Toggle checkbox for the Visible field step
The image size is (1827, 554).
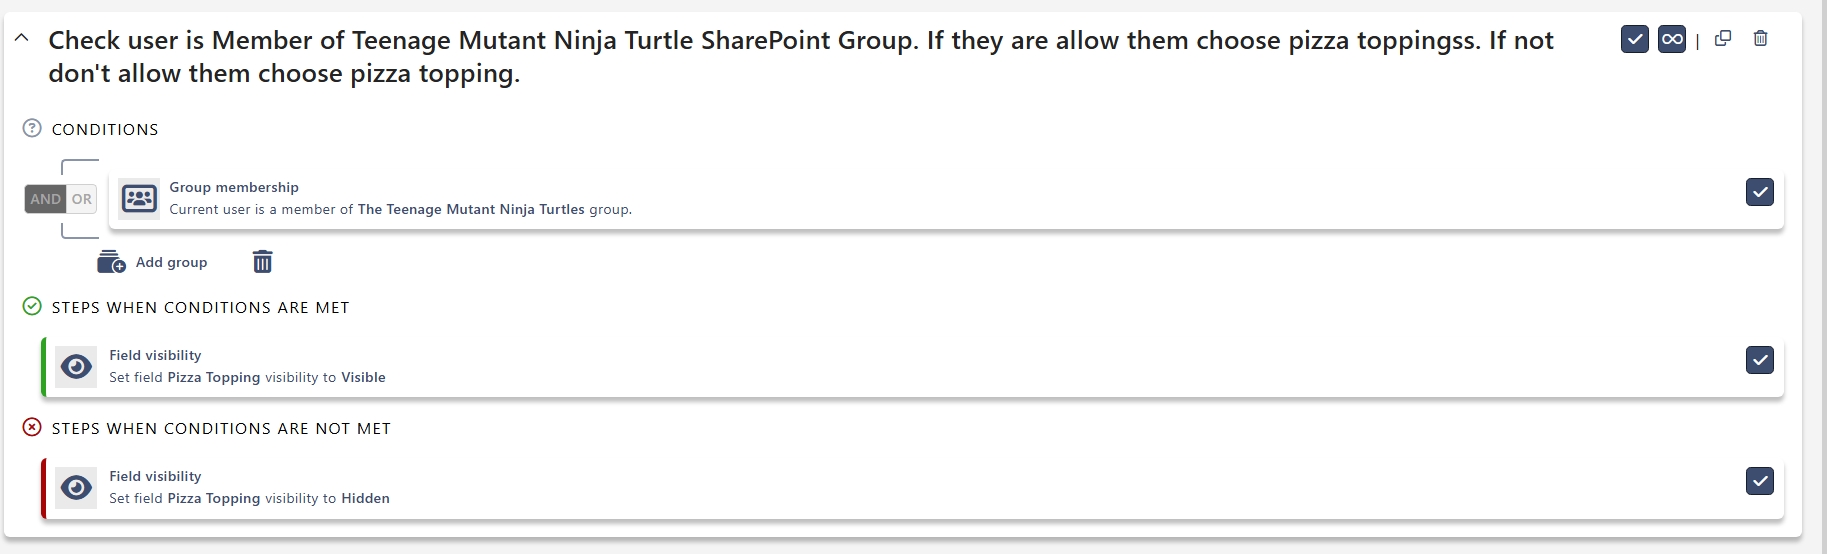pyautogui.click(x=1759, y=360)
